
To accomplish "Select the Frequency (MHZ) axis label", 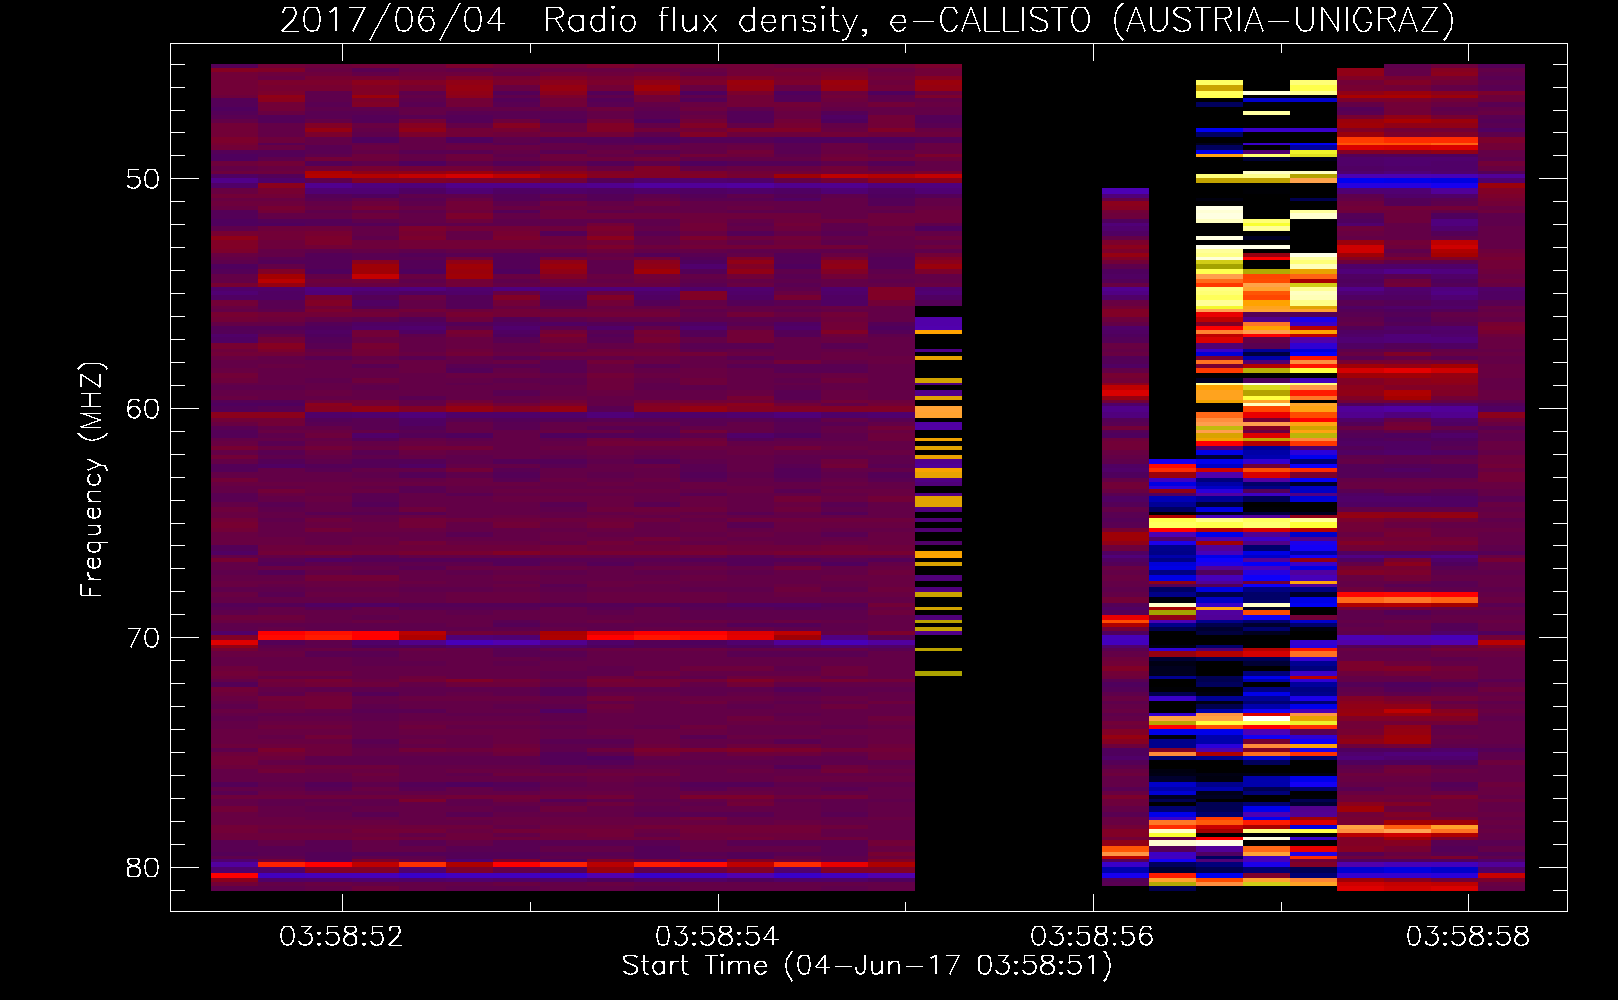I will coord(92,479).
